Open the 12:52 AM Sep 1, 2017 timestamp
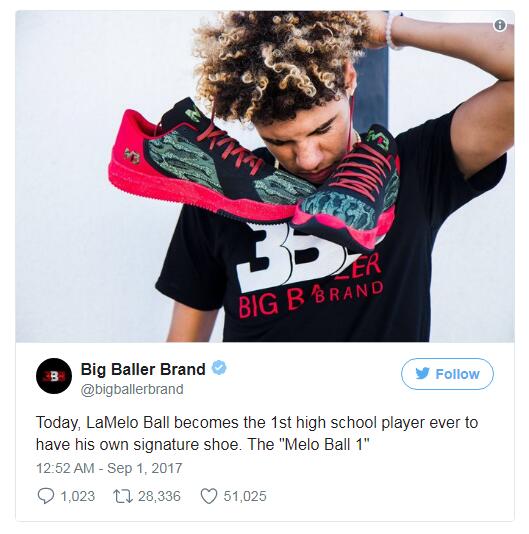Viewport: 529px width, 534px height. [x=109, y=468]
